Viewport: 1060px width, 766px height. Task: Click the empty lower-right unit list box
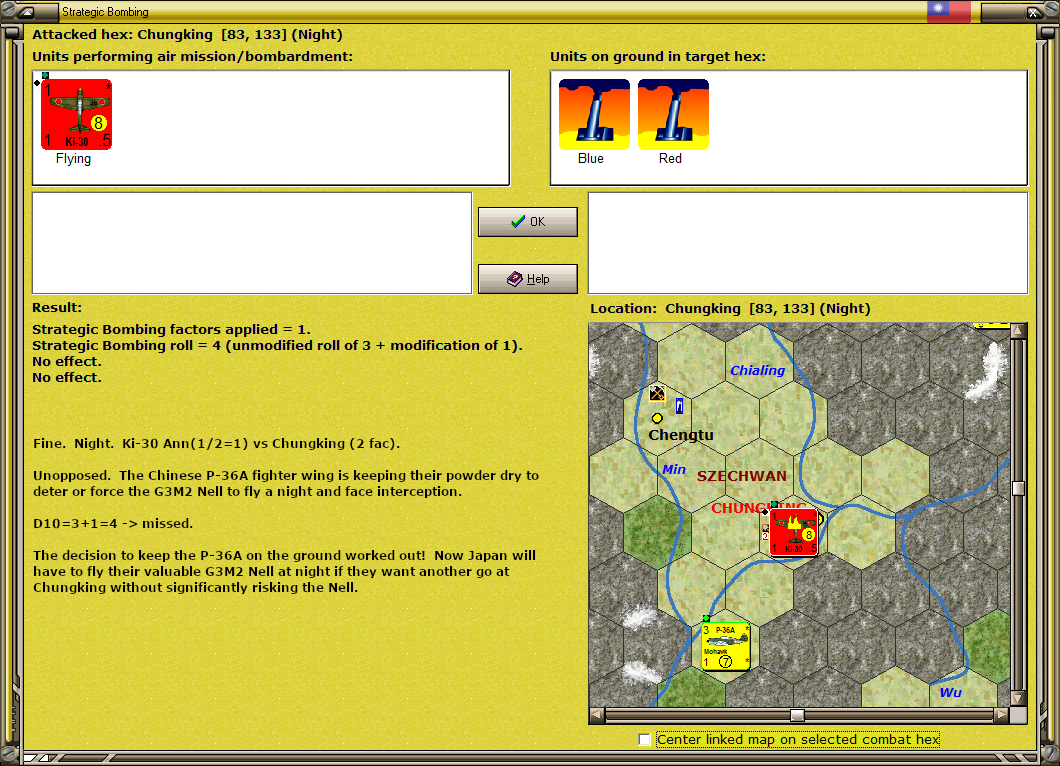(808, 243)
